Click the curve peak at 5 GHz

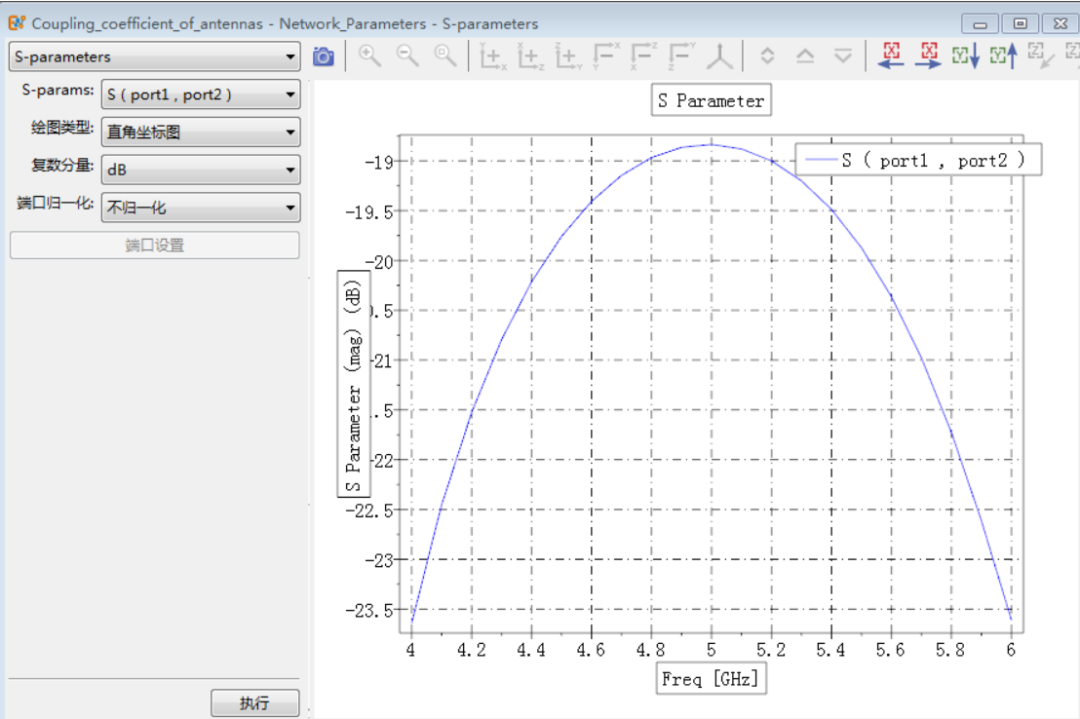point(712,145)
